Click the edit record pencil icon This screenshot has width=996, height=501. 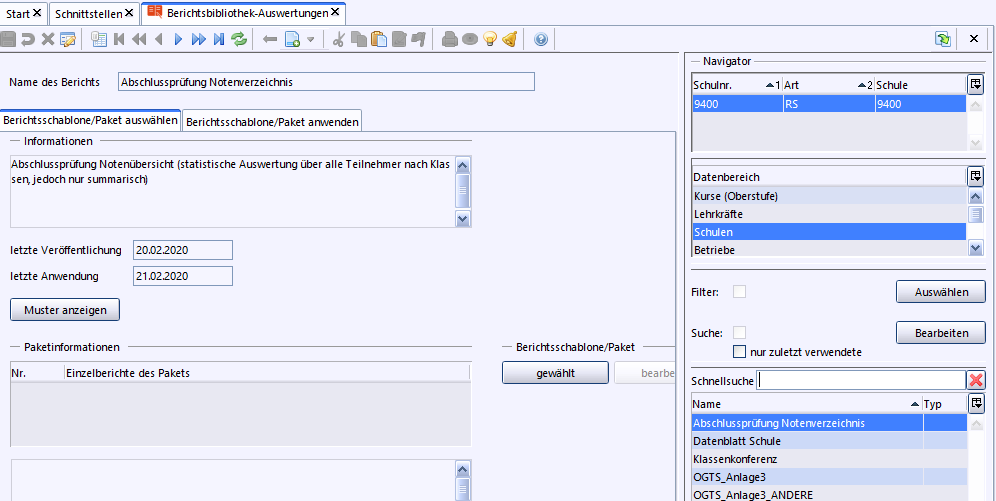pyautogui.click(x=68, y=39)
